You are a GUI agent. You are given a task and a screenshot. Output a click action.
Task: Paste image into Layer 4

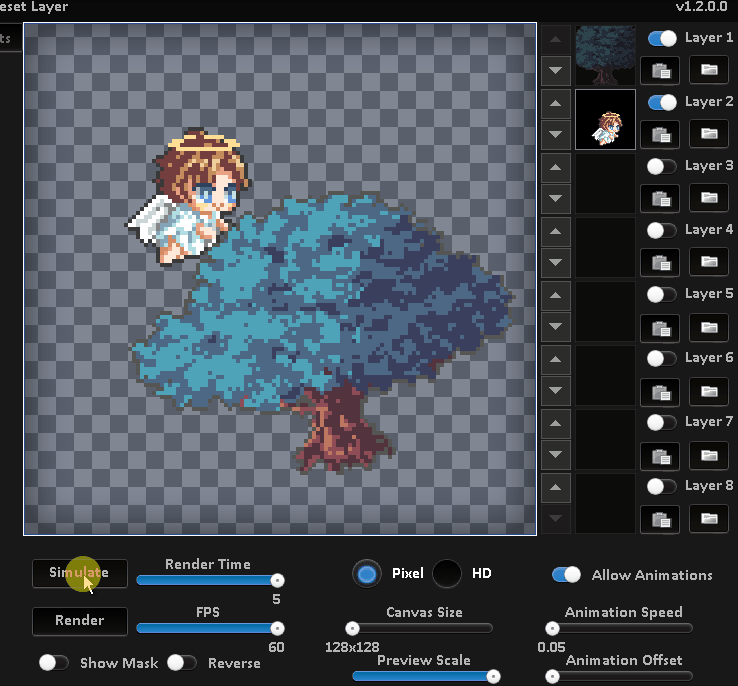(x=660, y=263)
